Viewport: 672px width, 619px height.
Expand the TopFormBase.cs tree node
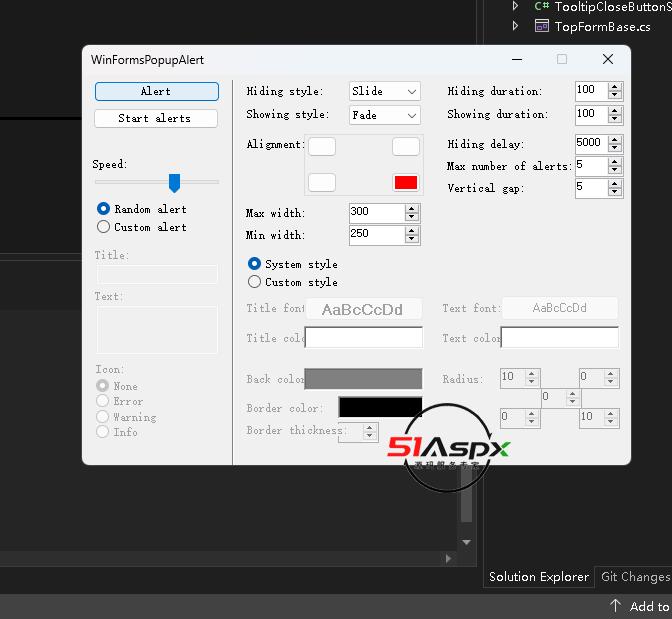coord(516,26)
